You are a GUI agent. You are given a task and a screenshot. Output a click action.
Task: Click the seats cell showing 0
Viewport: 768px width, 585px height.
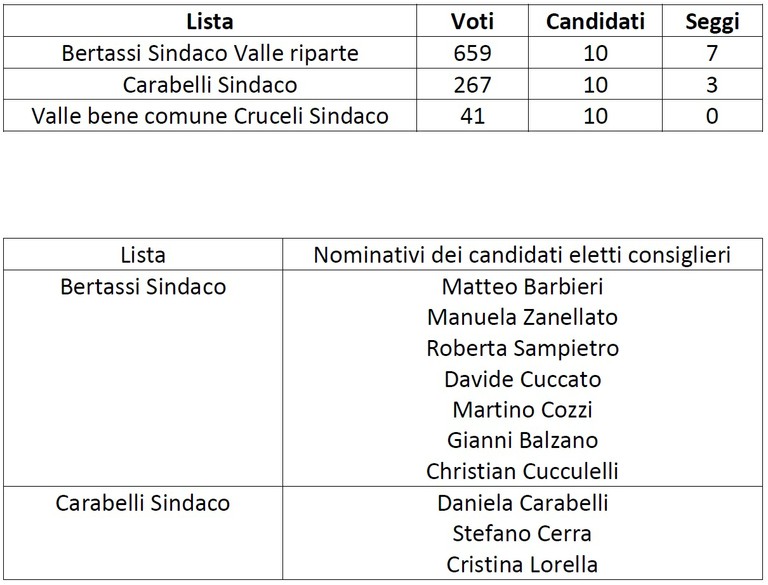711,116
